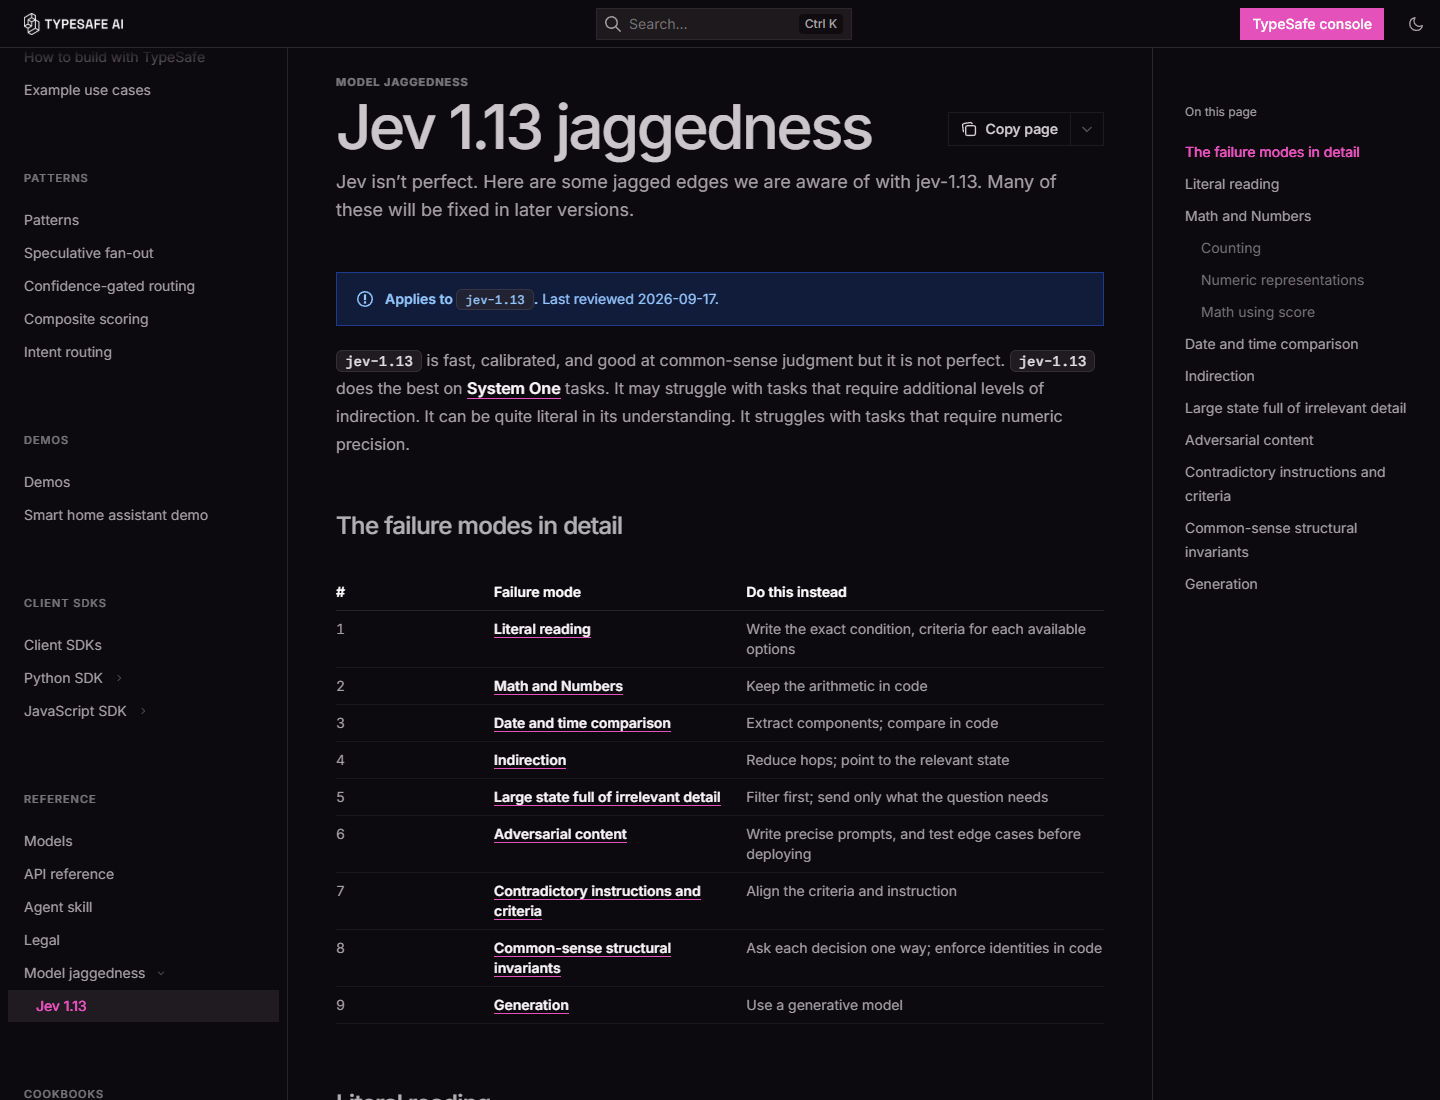Click the TypeSafe AI logo
This screenshot has width=1440, height=1100.
pyautogui.click(x=74, y=24)
